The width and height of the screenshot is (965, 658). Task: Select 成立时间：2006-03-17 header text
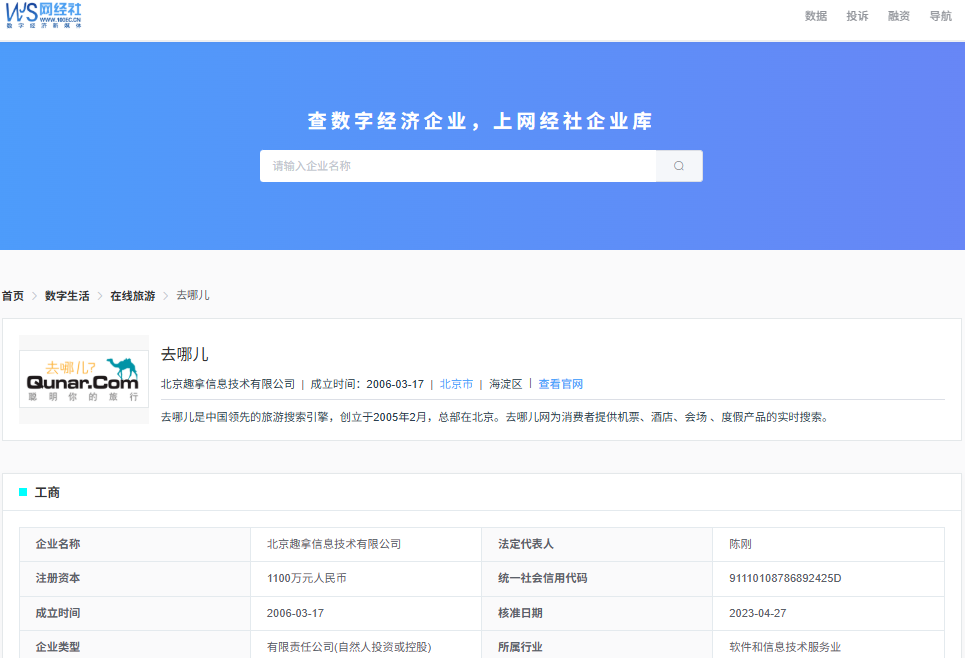pyautogui.click(x=367, y=384)
